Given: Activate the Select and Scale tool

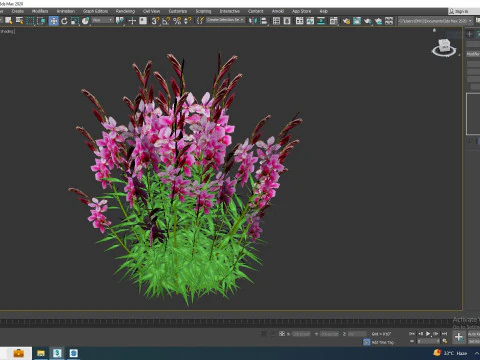Looking at the screenshot, I should point(75,21).
